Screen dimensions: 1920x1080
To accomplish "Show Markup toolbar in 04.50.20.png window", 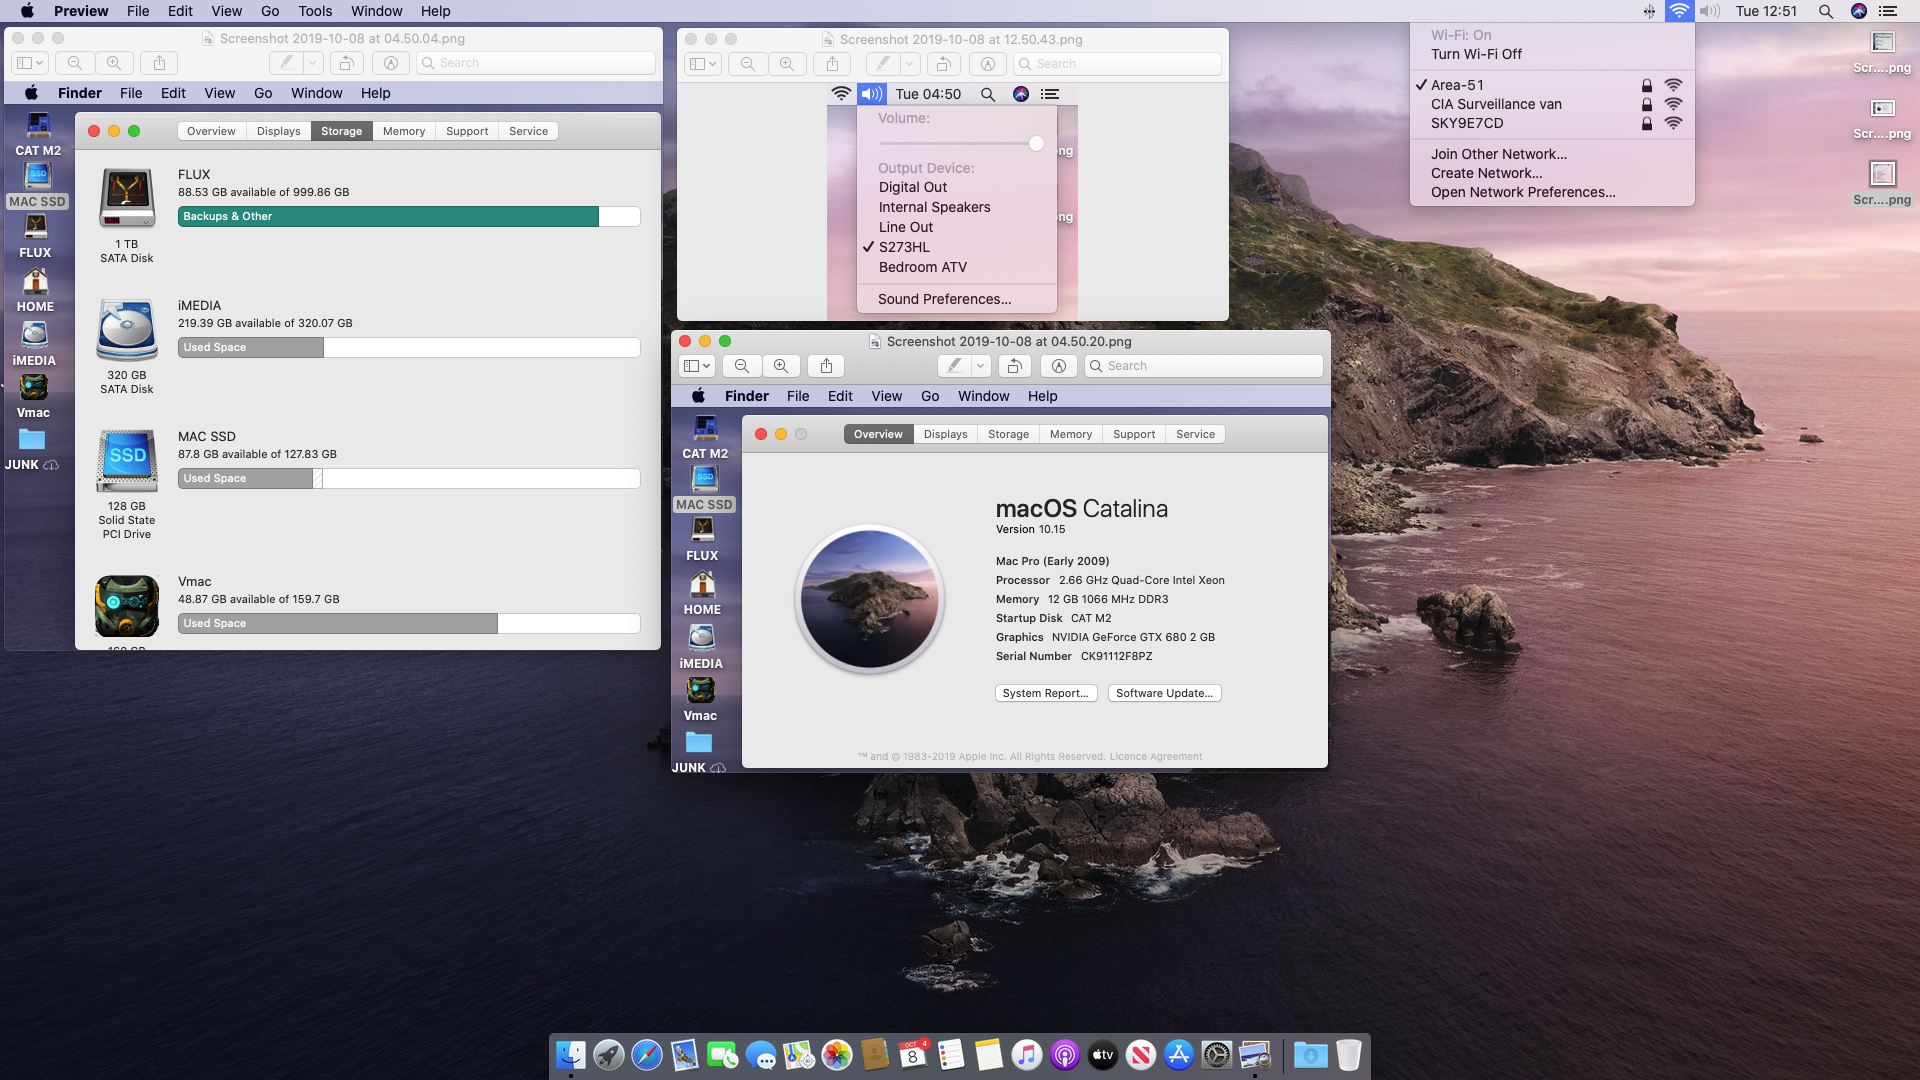I will click(x=1059, y=366).
